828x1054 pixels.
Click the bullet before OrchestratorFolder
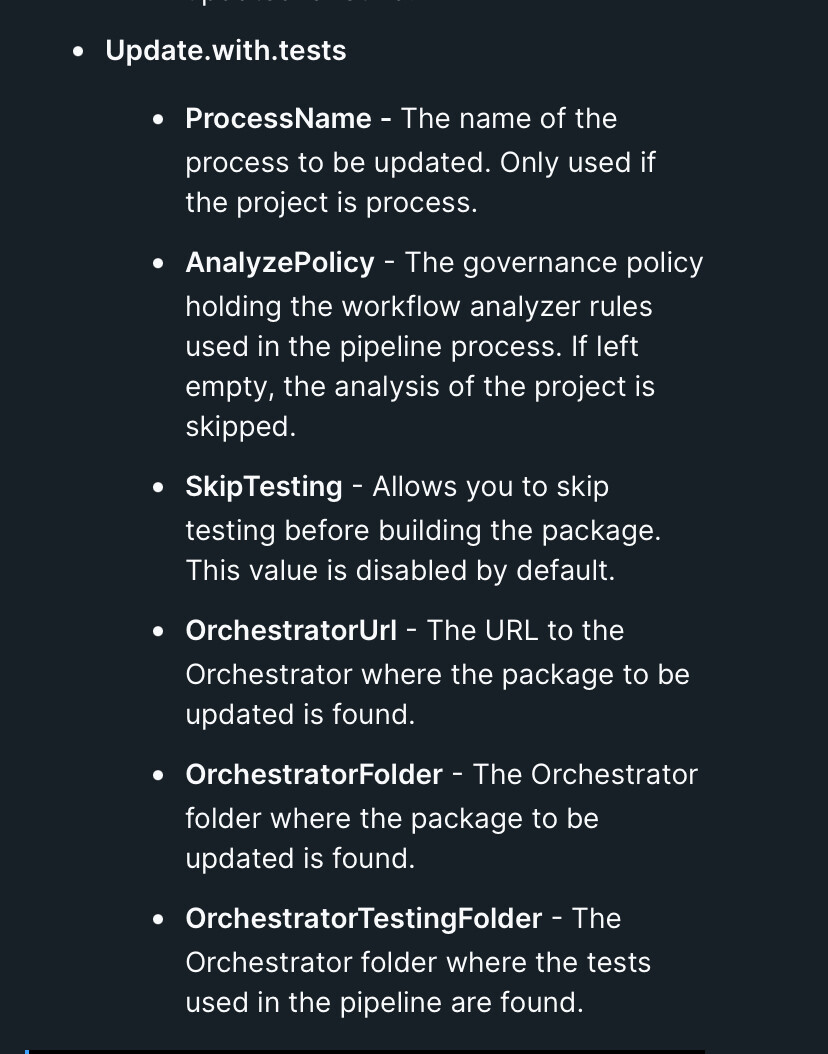[x=158, y=775]
